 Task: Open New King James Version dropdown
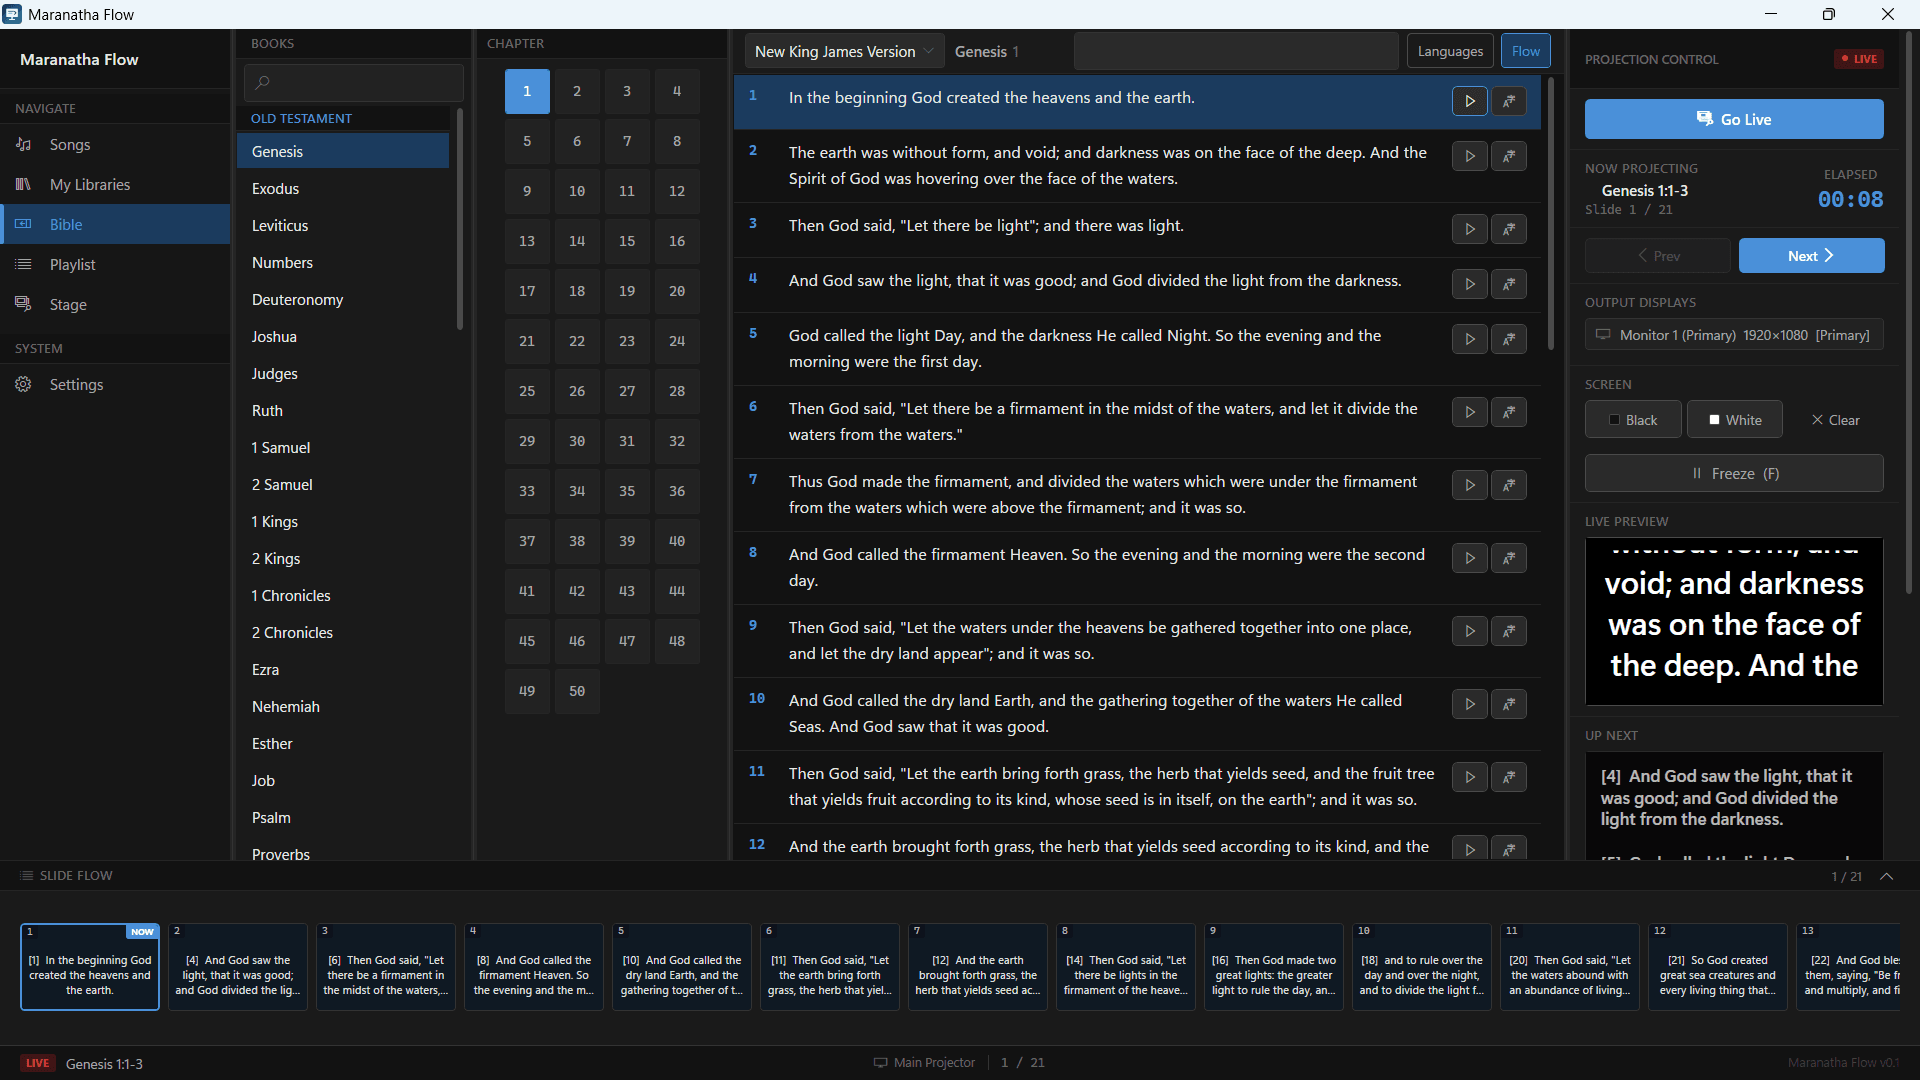844,51
